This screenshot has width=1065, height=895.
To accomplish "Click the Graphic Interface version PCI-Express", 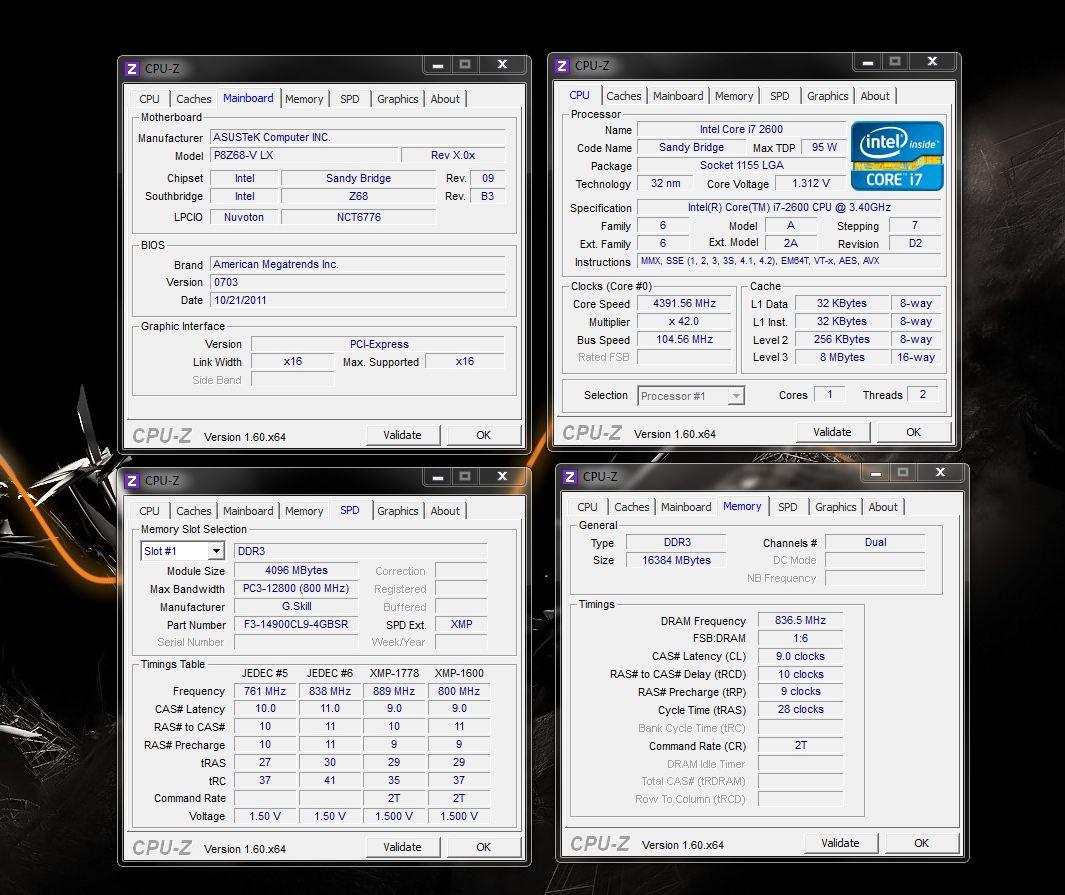I will pos(378,344).
